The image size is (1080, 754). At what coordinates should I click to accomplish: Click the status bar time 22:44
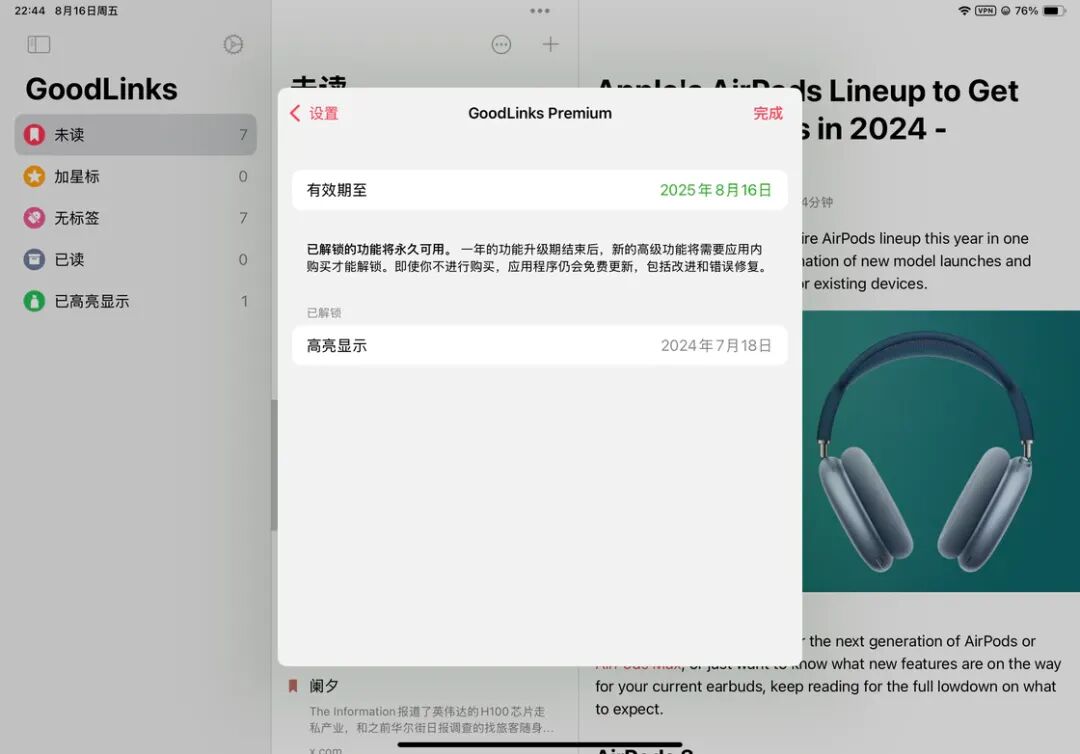click(x=30, y=10)
